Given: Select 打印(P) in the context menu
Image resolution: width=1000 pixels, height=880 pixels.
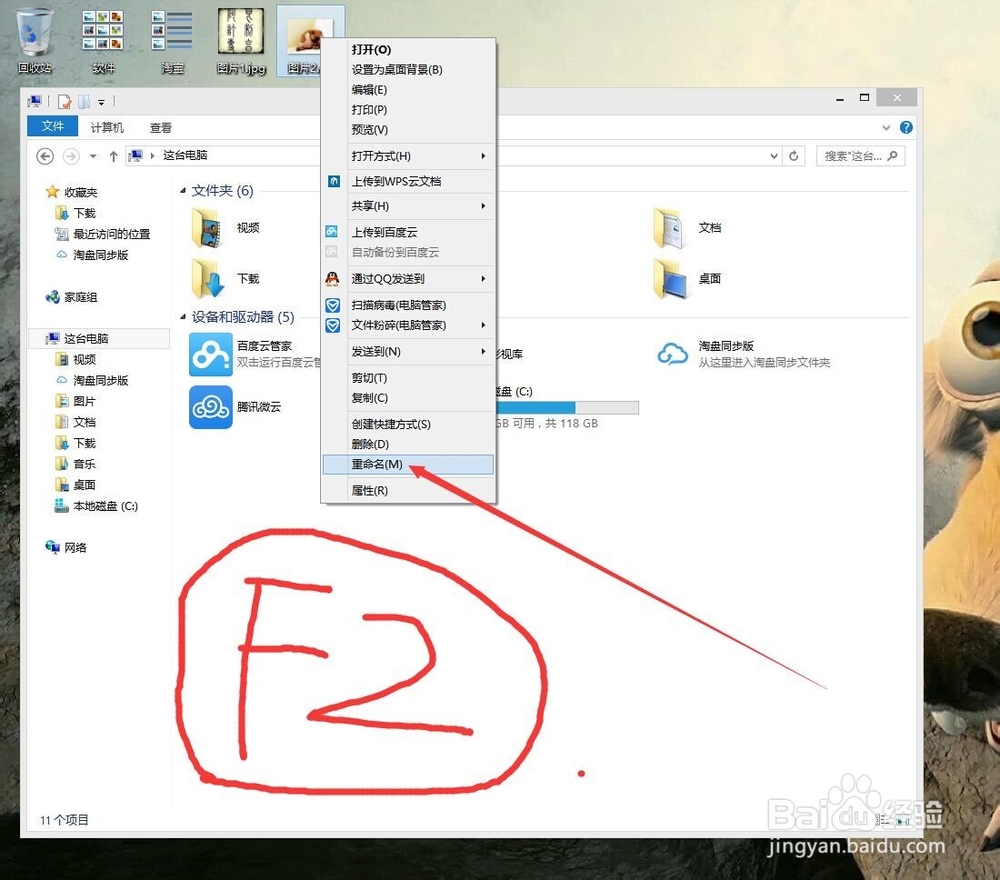Looking at the screenshot, I should 408,110.
